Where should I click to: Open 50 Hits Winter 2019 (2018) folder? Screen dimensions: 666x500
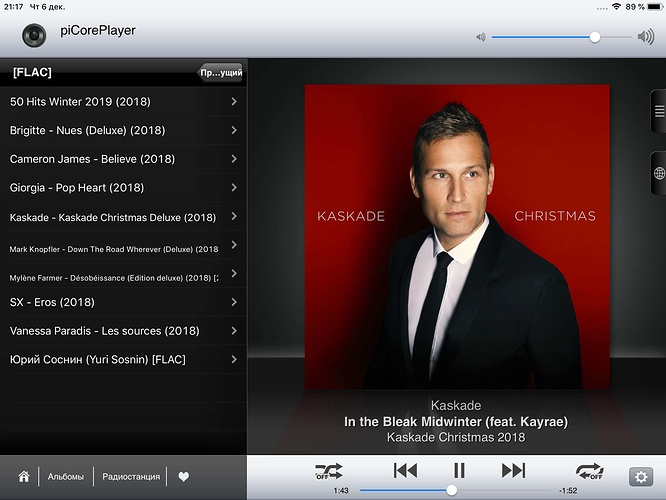tap(123, 102)
